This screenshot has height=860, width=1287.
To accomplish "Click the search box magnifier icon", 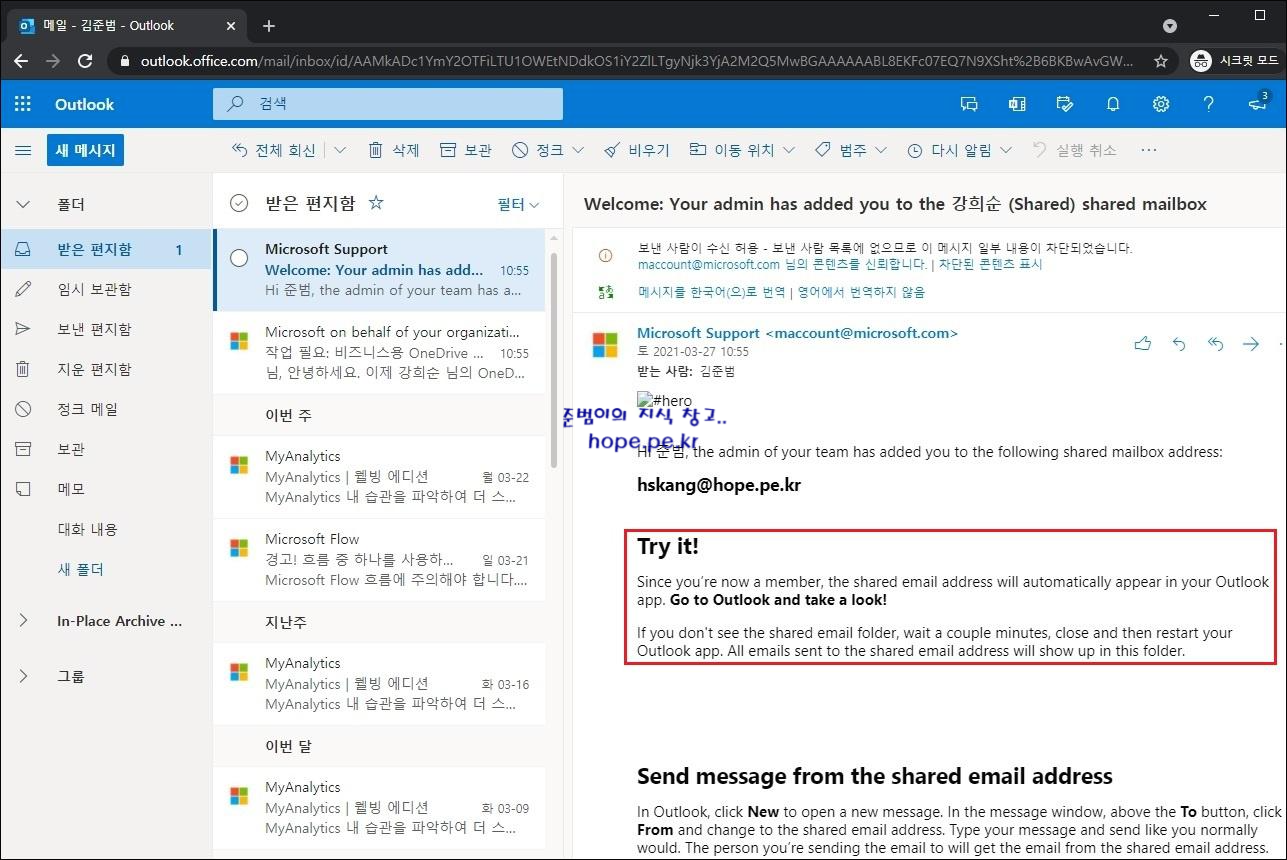I will (236, 104).
